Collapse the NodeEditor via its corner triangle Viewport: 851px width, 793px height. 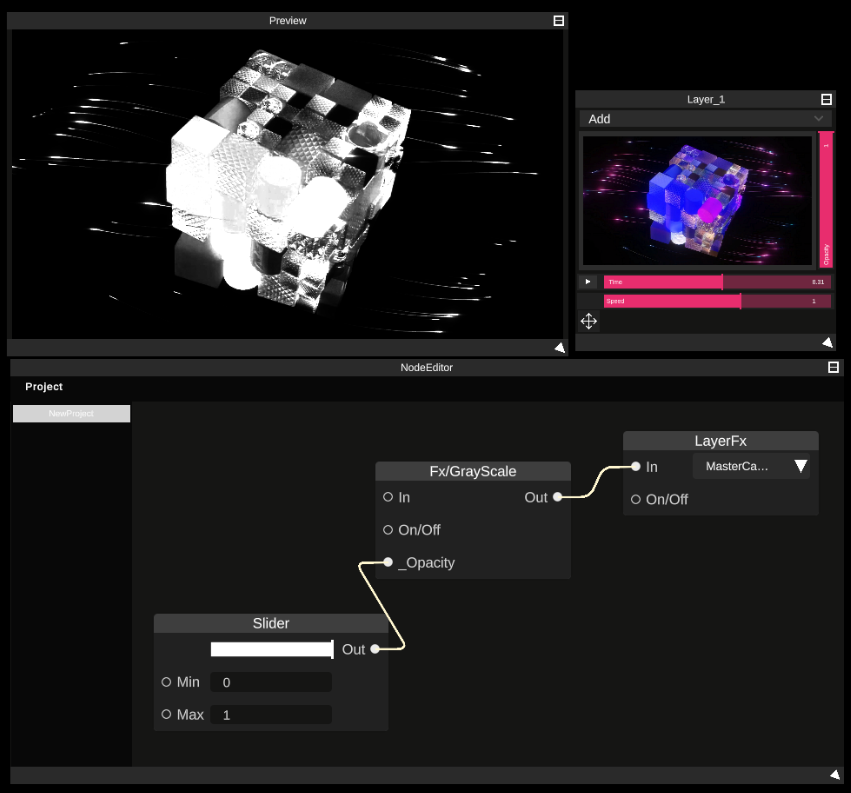[x=834, y=774]
